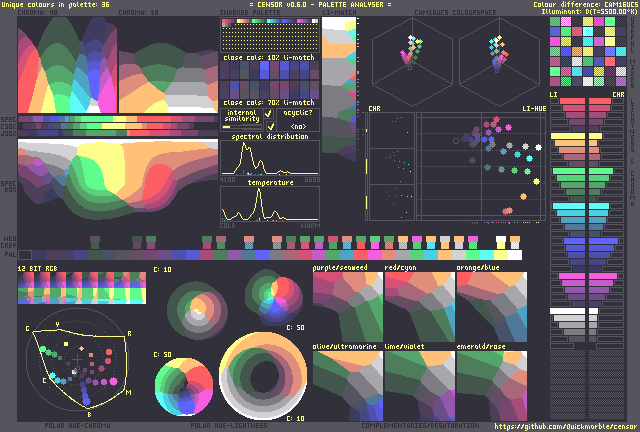Click the 12 BIT RGB strip

click(x=82, y=288)
